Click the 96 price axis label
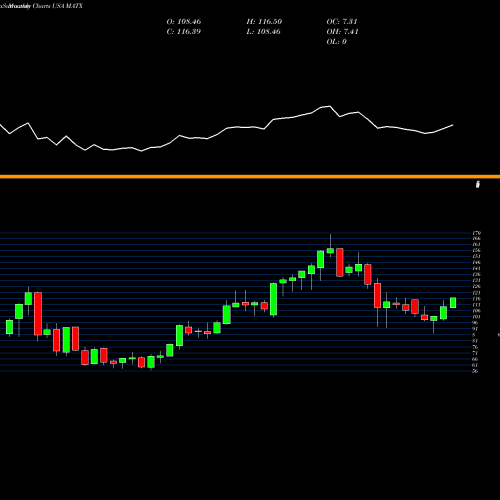 475,323
